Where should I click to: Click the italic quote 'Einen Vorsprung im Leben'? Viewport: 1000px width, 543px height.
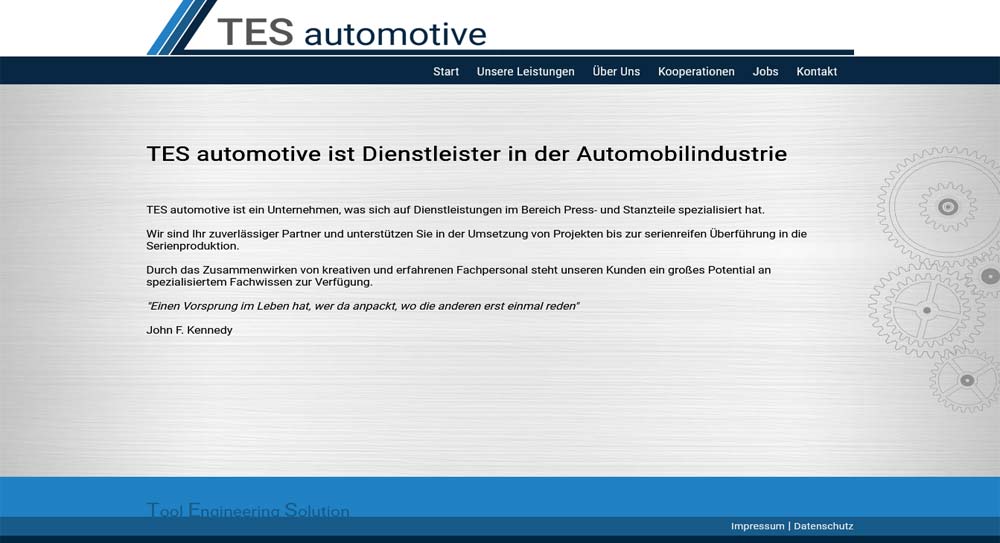coord(363,306)
